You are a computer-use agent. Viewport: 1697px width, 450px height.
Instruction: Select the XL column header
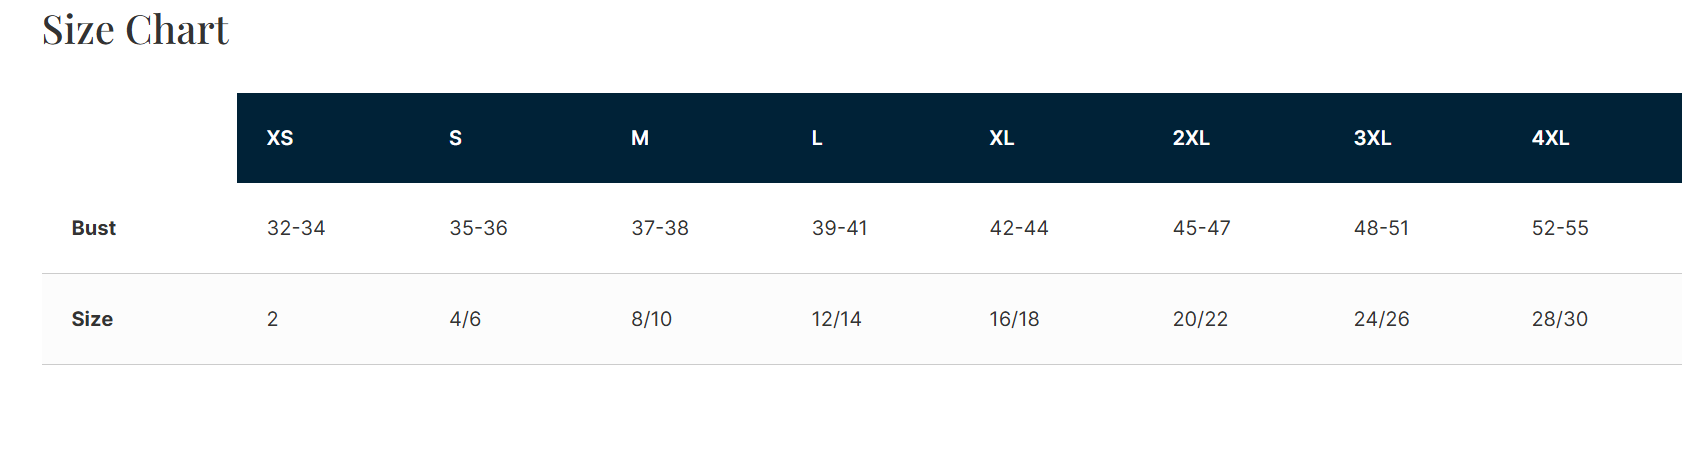point(1002,138)
